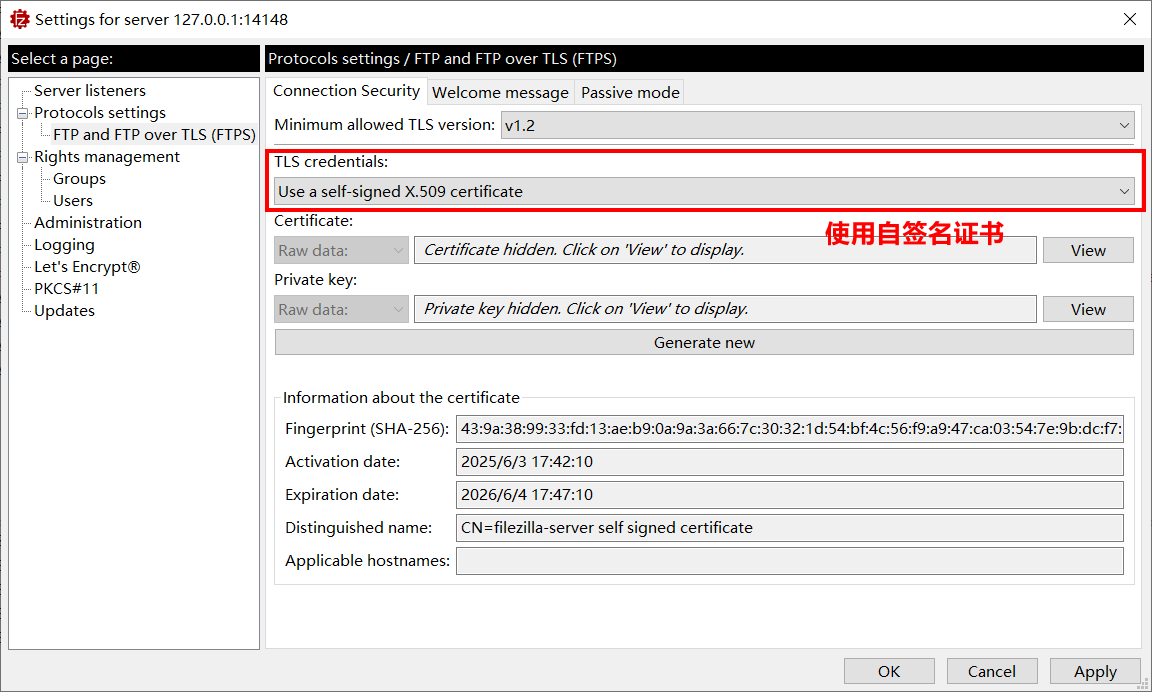Click the Expiration date field
Image resolution: width=1152 pixels, height=692 pixels.
[x=790, y=495]
